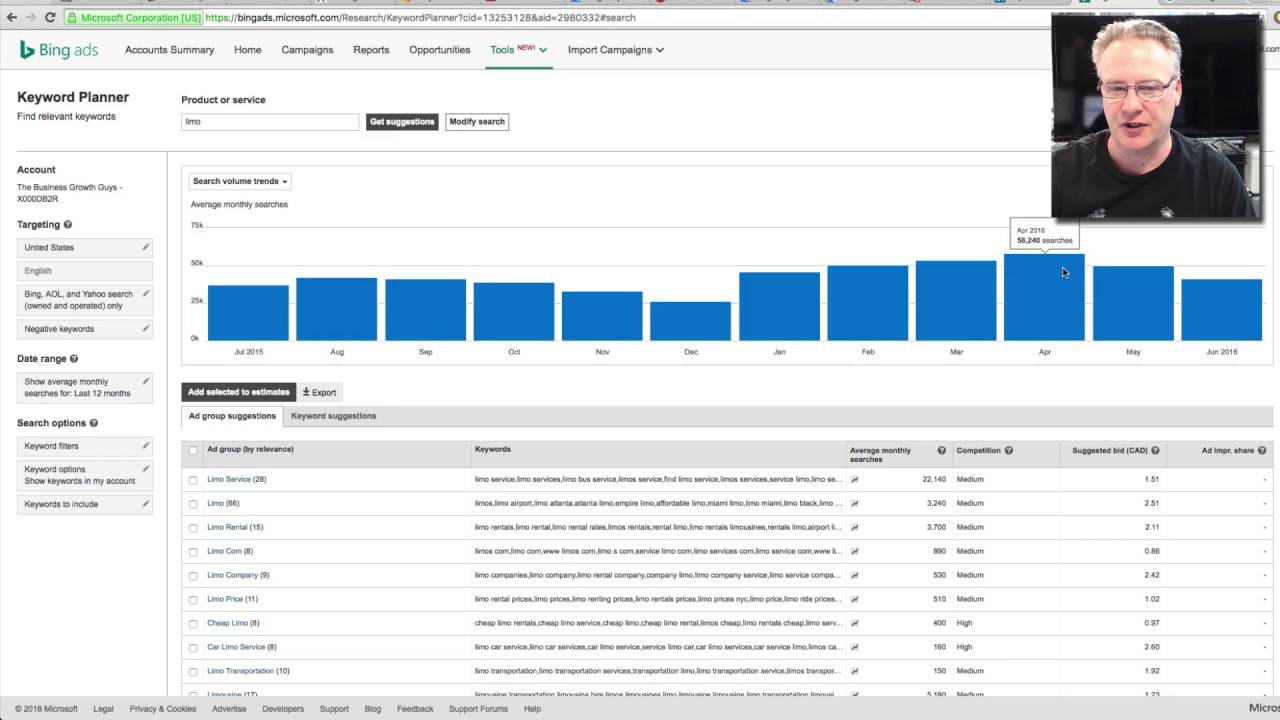The width and height of the screenshot is (1280, 720).
Task: Open Search options help question mark
Action: (x=94, y=423)
